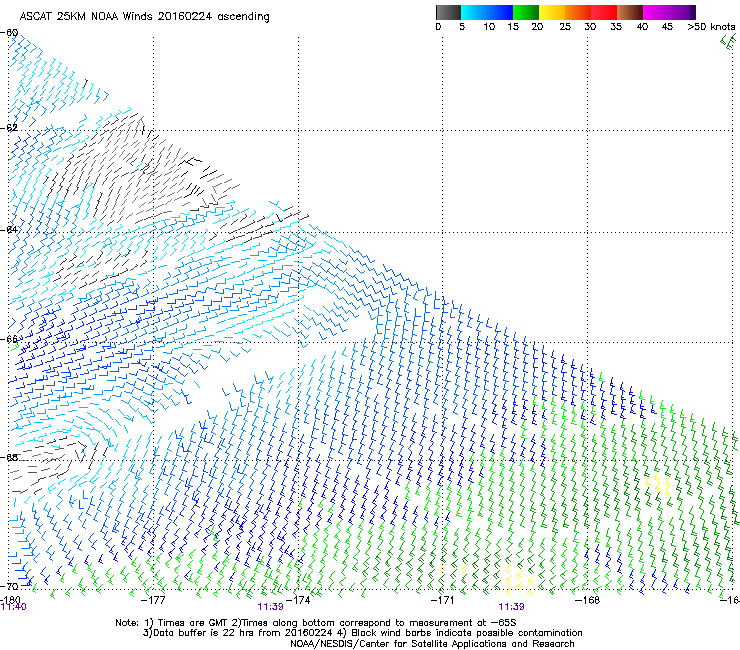Screen dimensions: 740x650
Task: Click the red 30-35 knots legend segment
Action: tap(604, 12)
